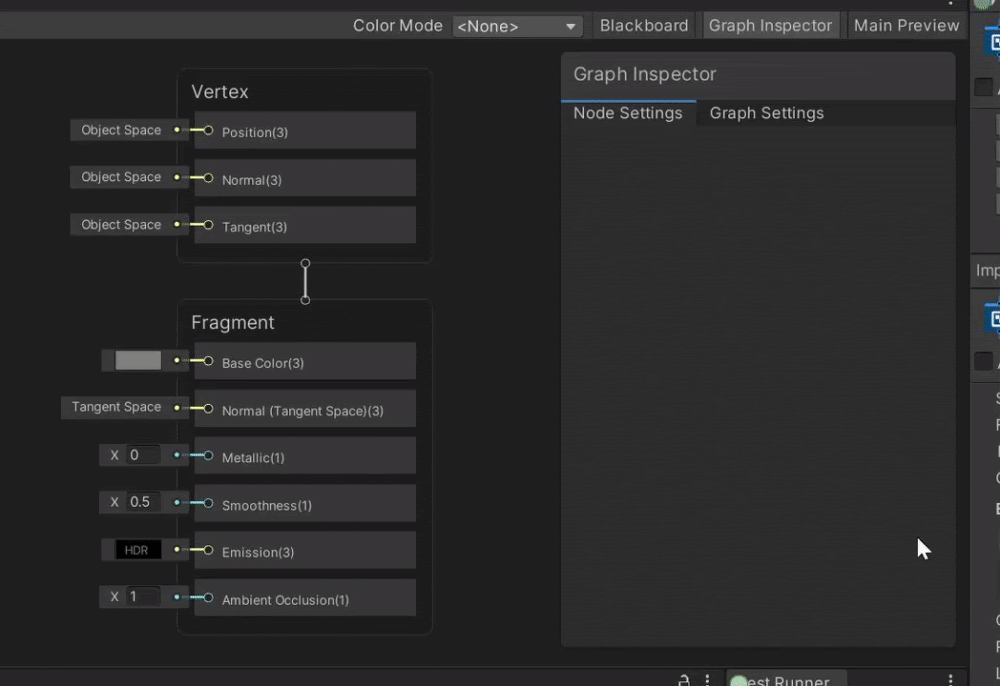The height and width of the screenshot is (686, 1000).
Task: Click the Smoothness X value field 0.5
Action: coord(143,502)
